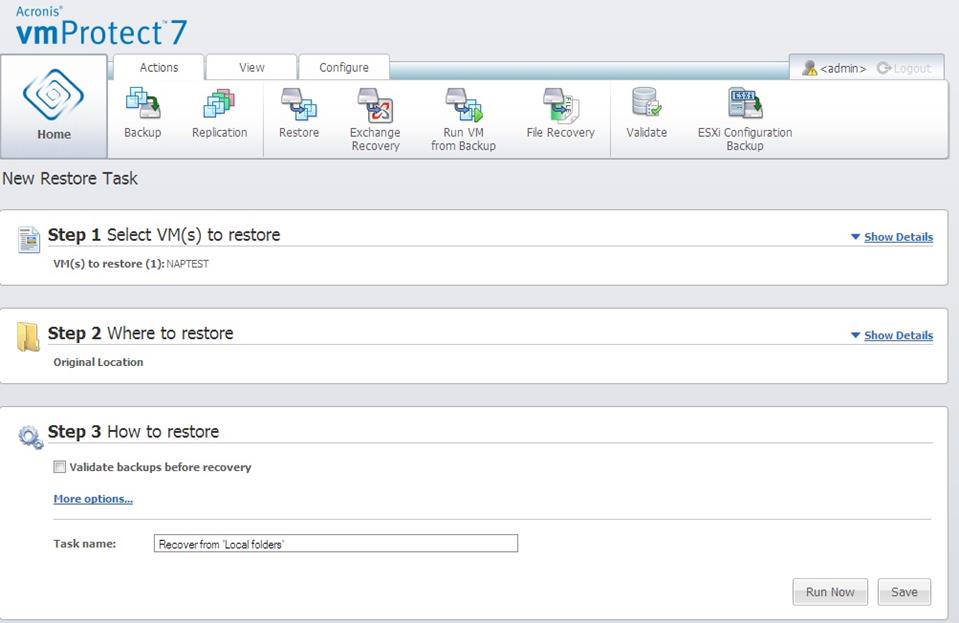This screenshot has width=959, height=623.
Task: Choose the Validate toolbar icon
Action: click(646, 102)
